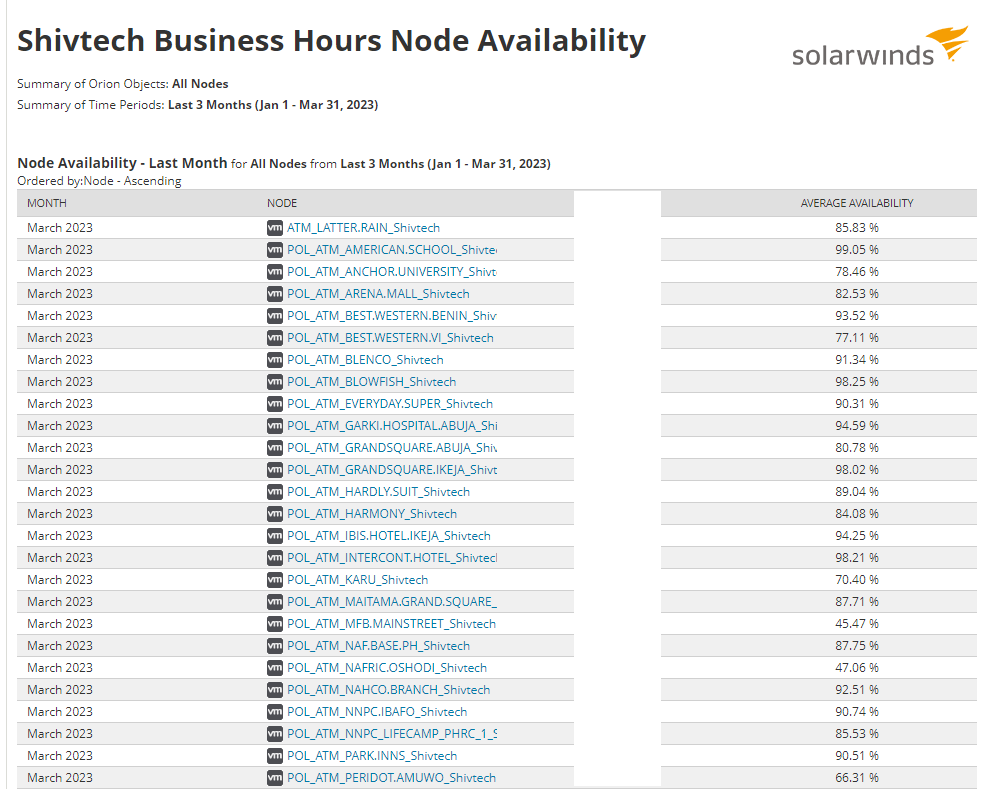Click VM icon beside POL_ATM_NAF.BASE.PH_Shivtech
999x789 pixels.
point(275,646)
